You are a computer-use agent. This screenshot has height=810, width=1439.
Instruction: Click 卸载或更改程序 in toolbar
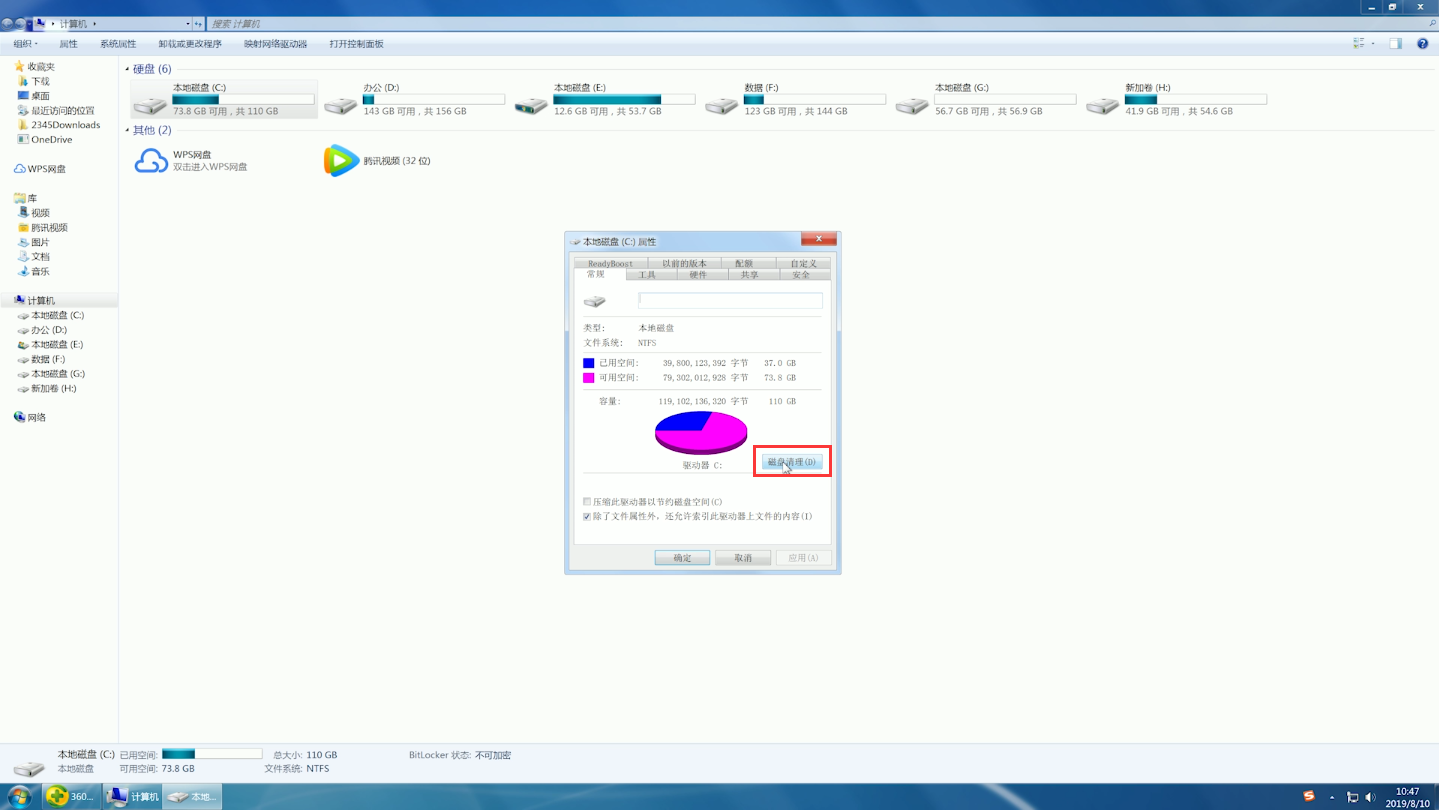[x=190, y=44]
